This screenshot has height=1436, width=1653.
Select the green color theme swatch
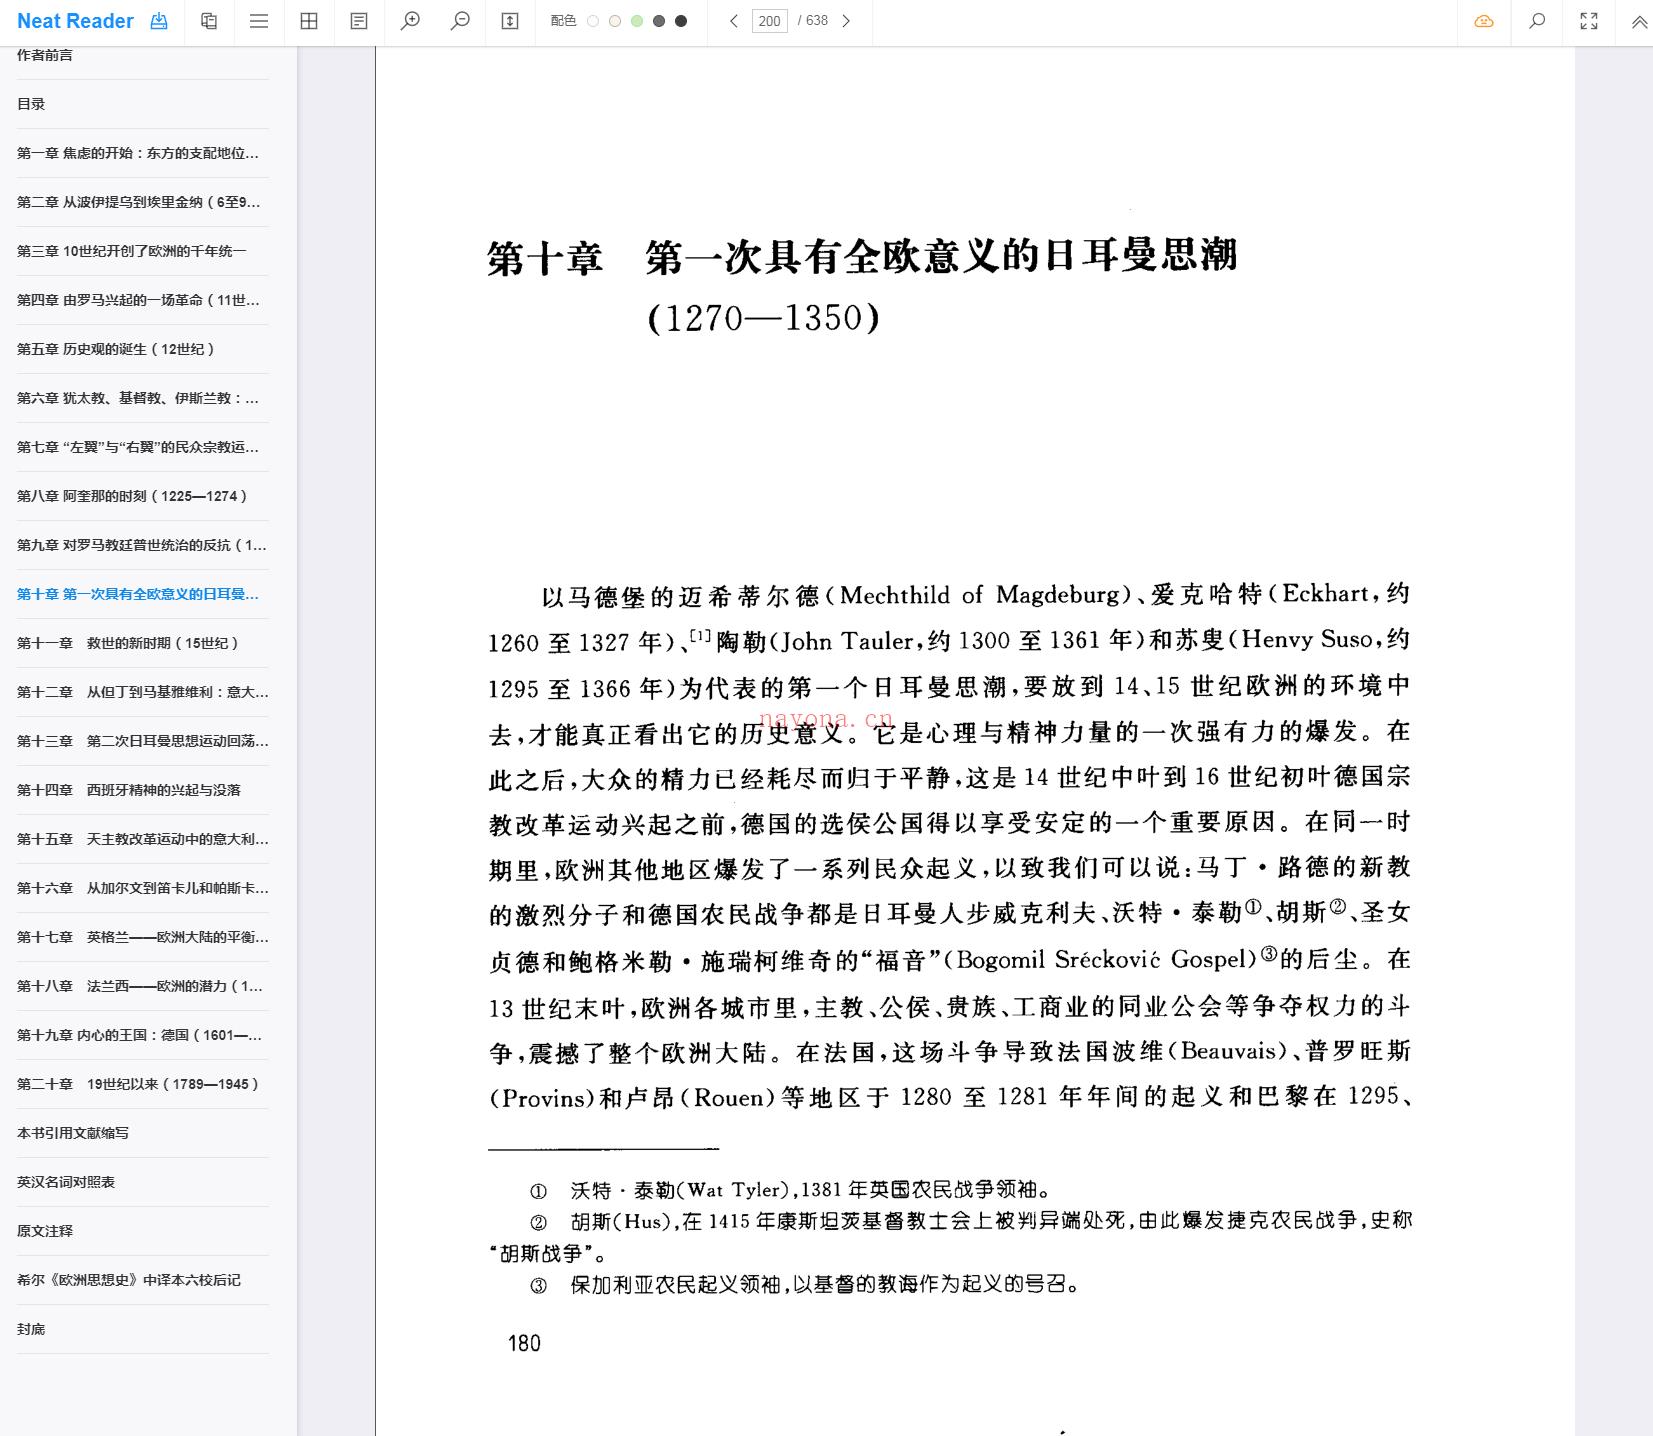(637, 21)
